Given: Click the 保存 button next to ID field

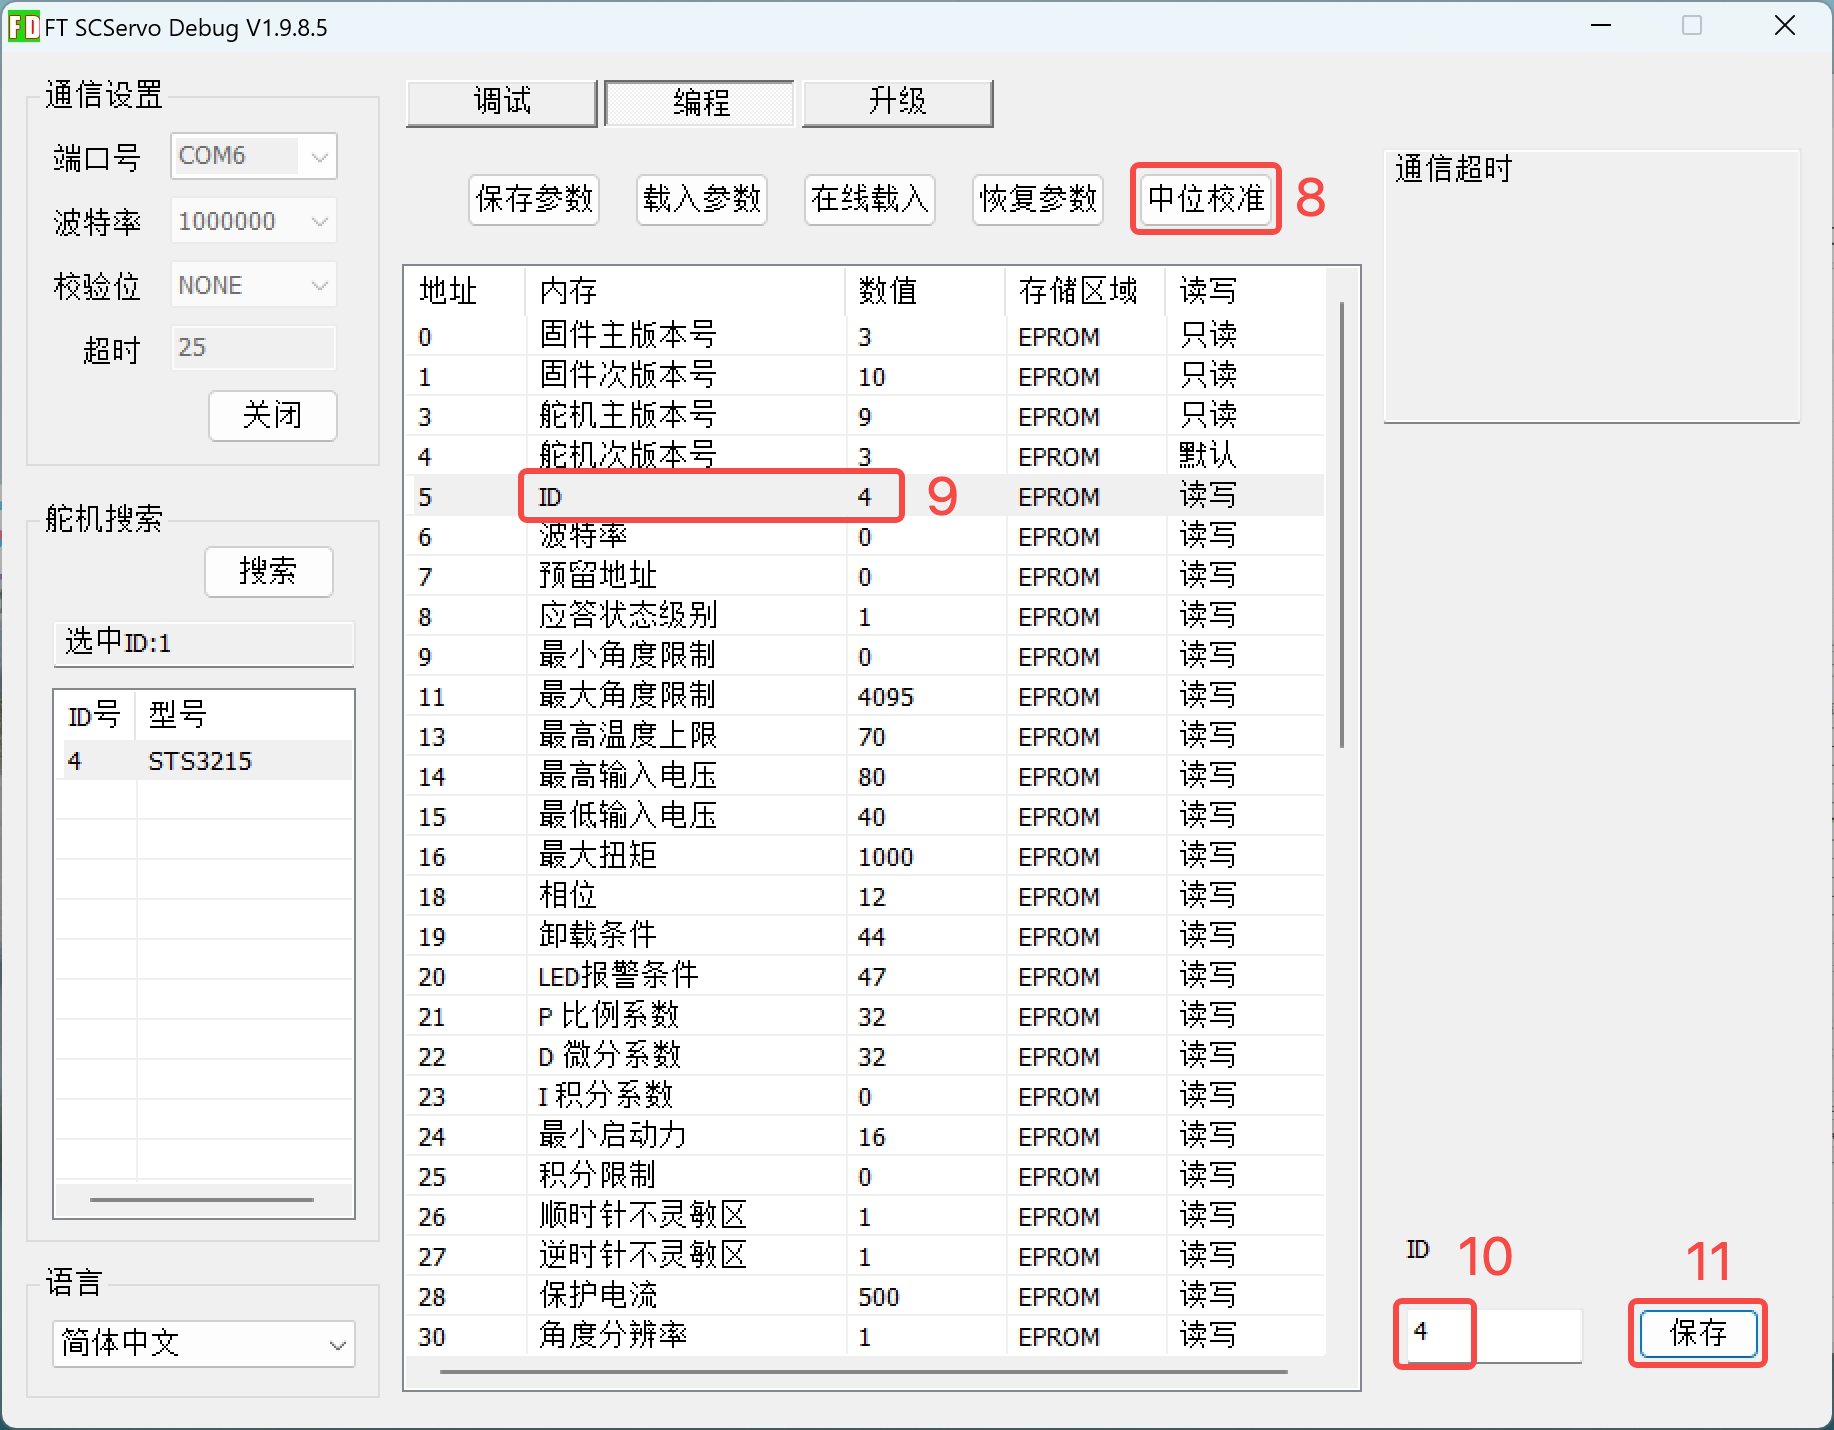Looking at the screenshot, I should point(1698,1334).
